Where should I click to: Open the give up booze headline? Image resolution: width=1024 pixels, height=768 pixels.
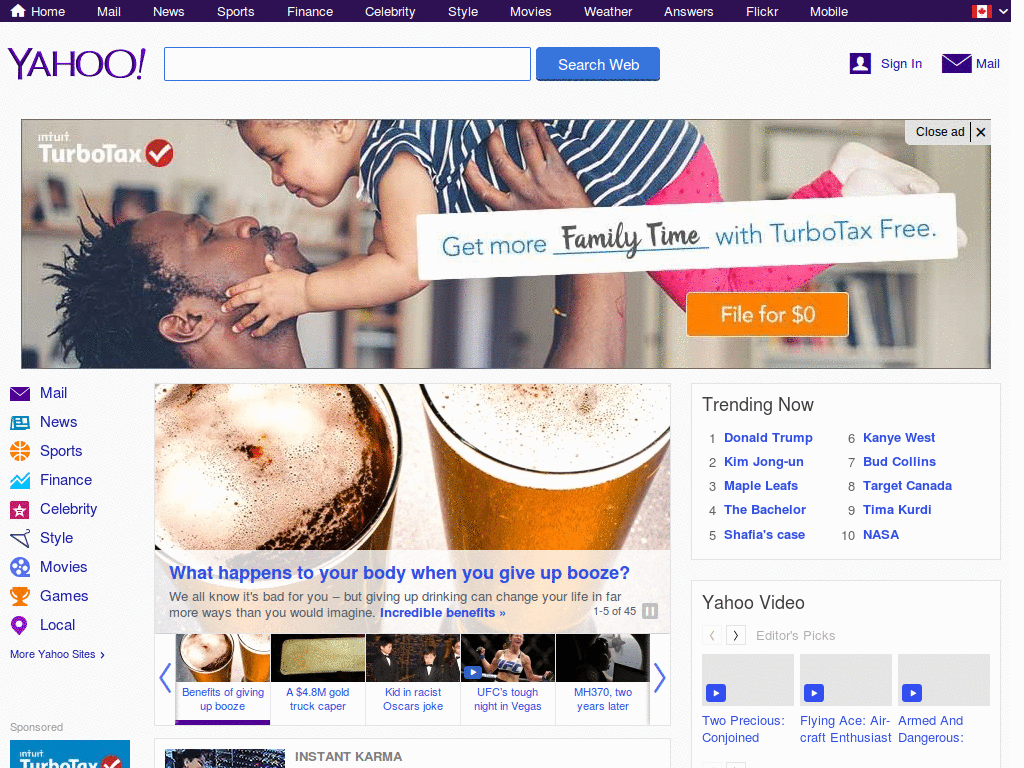pos(399,573)
